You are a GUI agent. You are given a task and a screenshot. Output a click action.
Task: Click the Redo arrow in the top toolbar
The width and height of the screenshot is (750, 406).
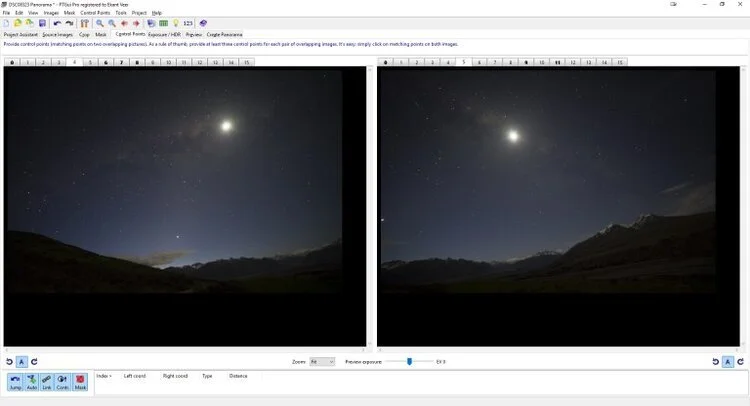pos(69,23)
